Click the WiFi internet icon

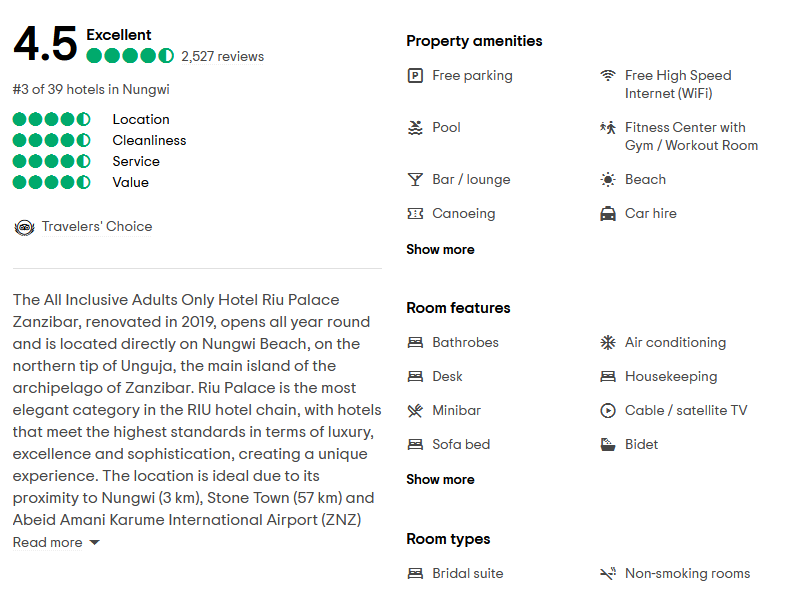coord(607,76)
